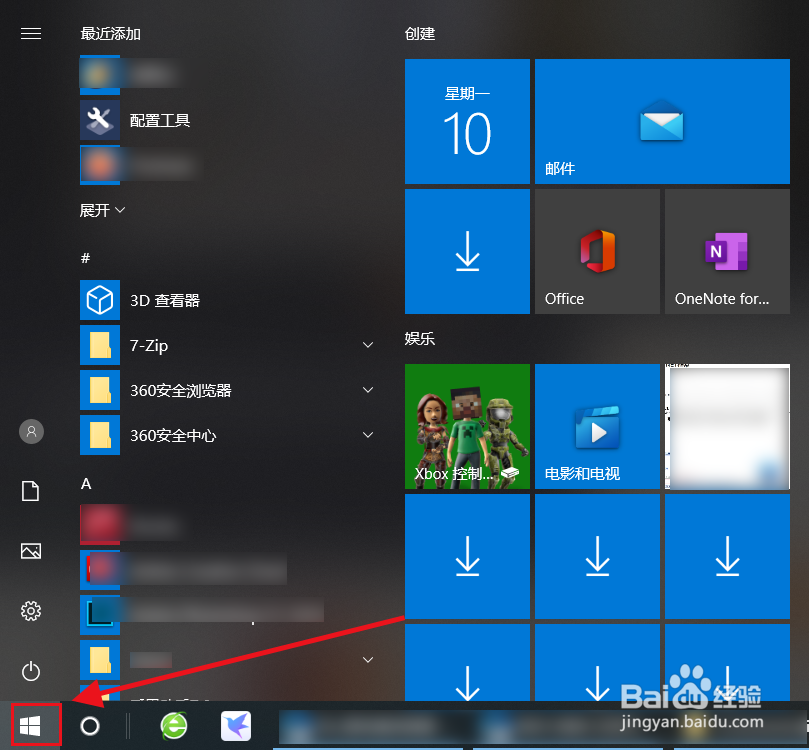Open the 360安全浏览器 folder icon
The image size is (809, 750).
pos(100,390)
